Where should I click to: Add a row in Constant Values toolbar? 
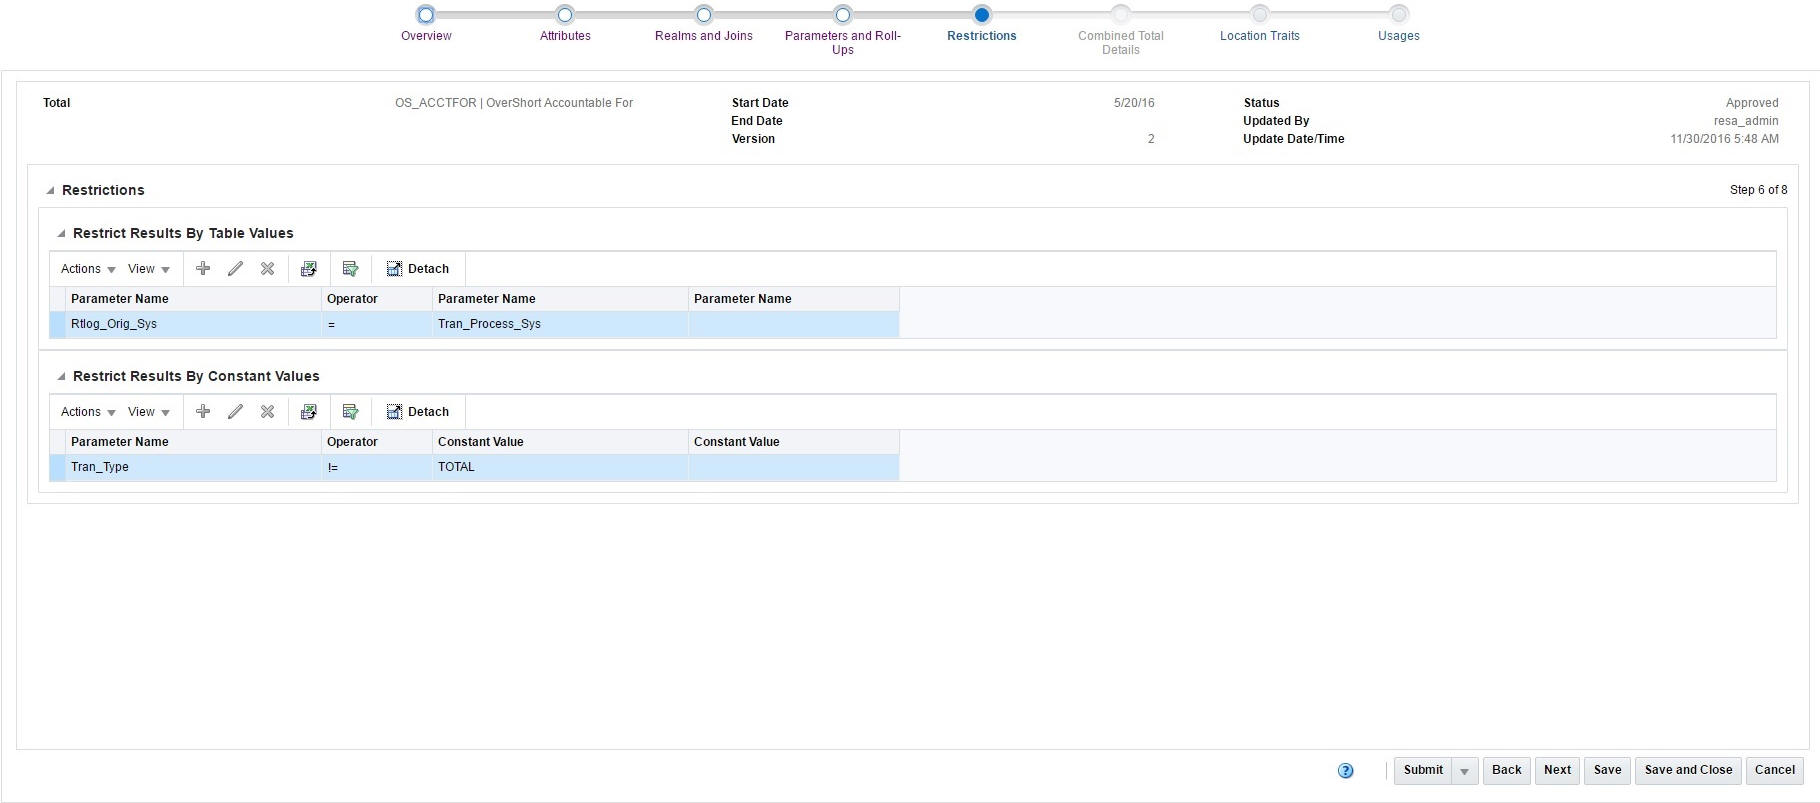click(203, 411)
